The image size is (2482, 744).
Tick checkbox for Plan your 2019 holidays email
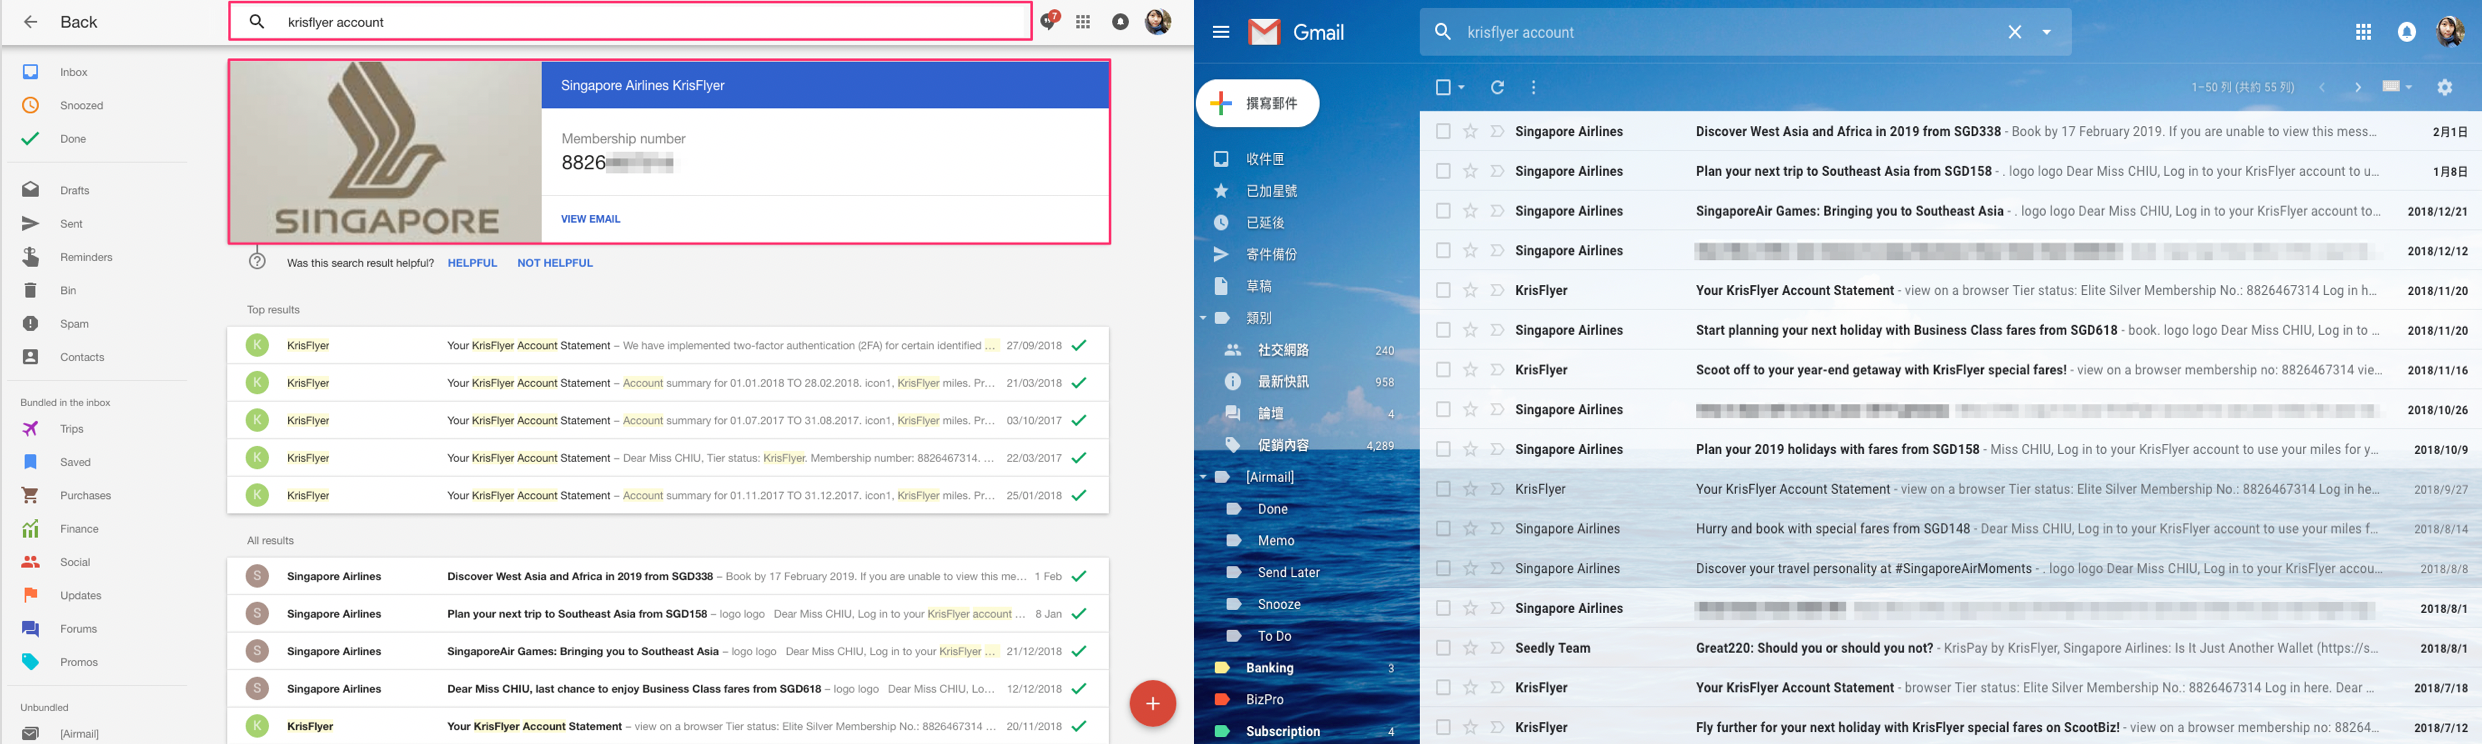1443,449
